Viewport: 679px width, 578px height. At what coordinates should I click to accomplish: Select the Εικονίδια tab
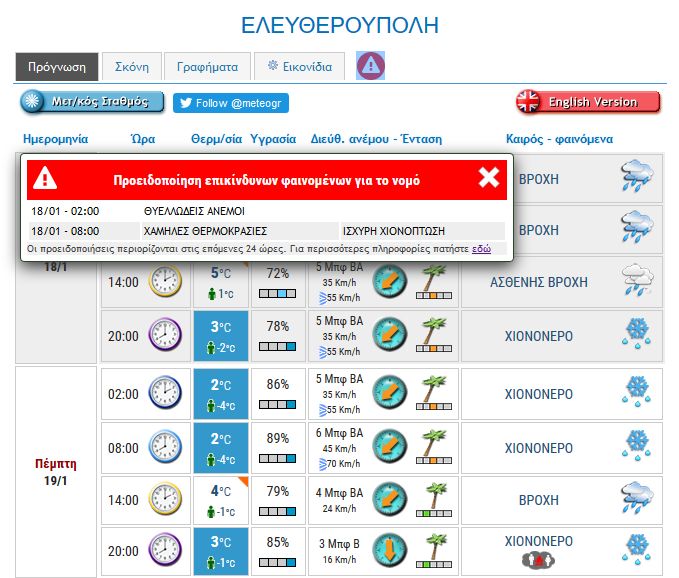299,67
